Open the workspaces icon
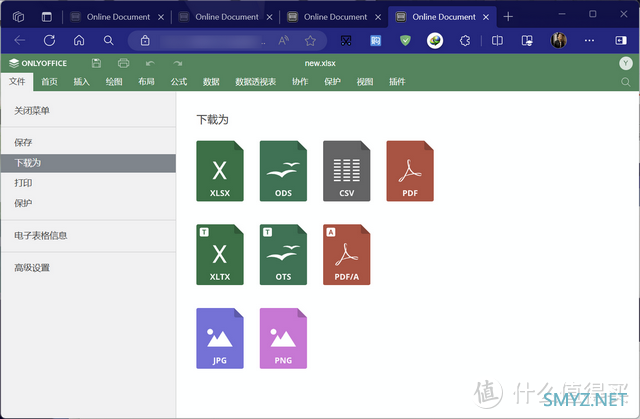Screen dimensions: 640x419 point(18,17)
